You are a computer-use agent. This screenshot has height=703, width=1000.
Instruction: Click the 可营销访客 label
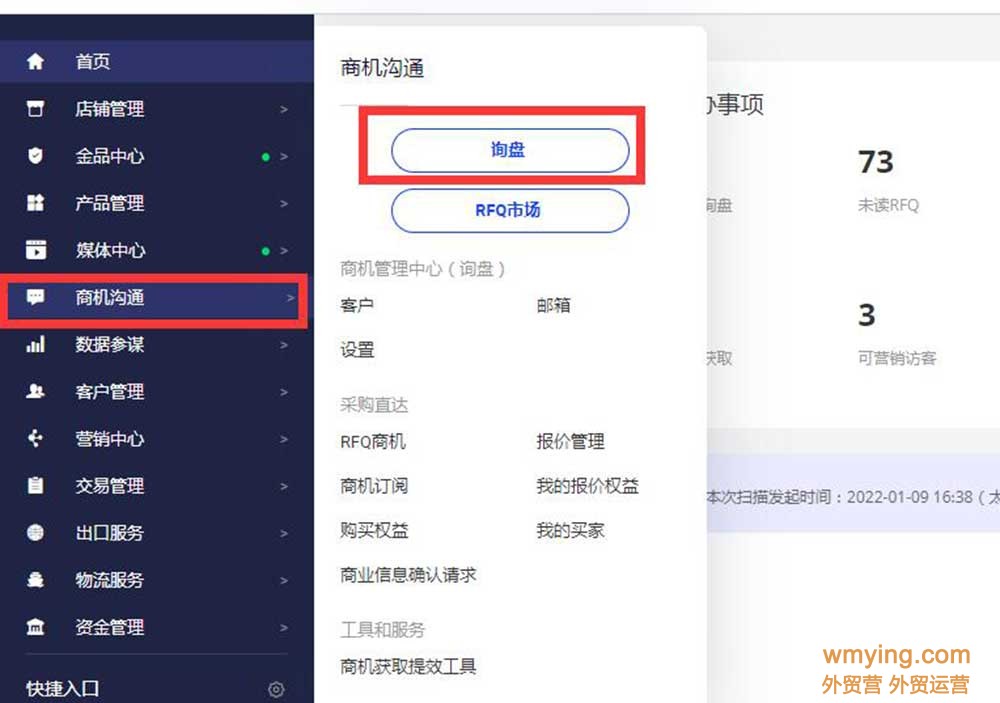pos(897,359)
